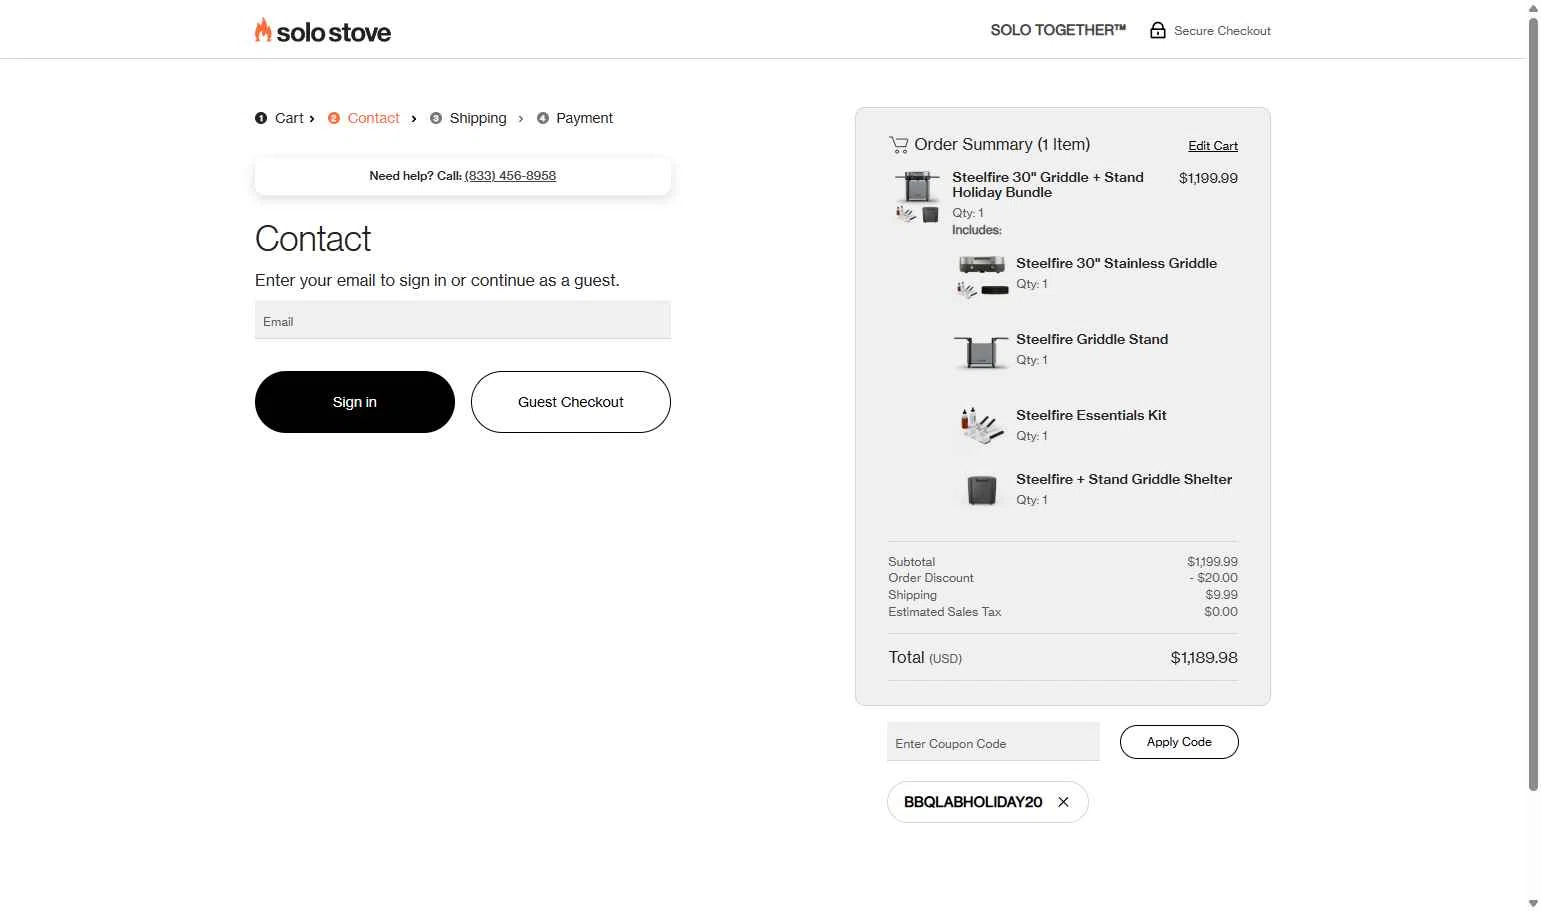Screen dimensions: 1541x911
Task: Select the Contact step in breadcrumb
Action: click(x=364, y=118)
